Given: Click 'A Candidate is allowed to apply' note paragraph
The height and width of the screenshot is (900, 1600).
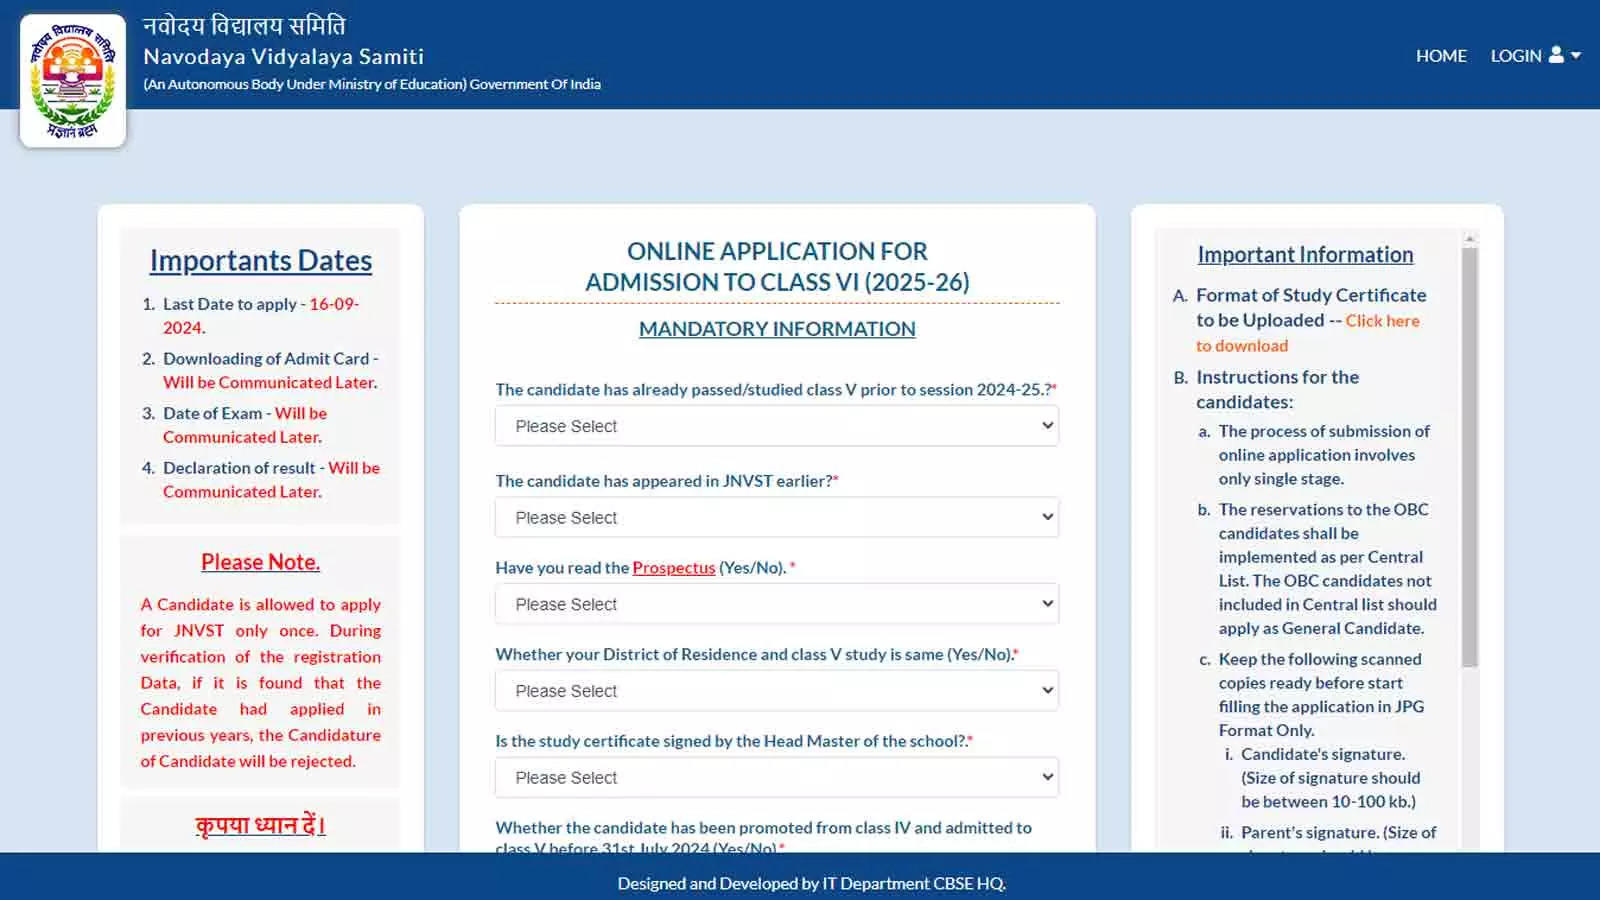Looking at the screenshot, I should 260,682.
